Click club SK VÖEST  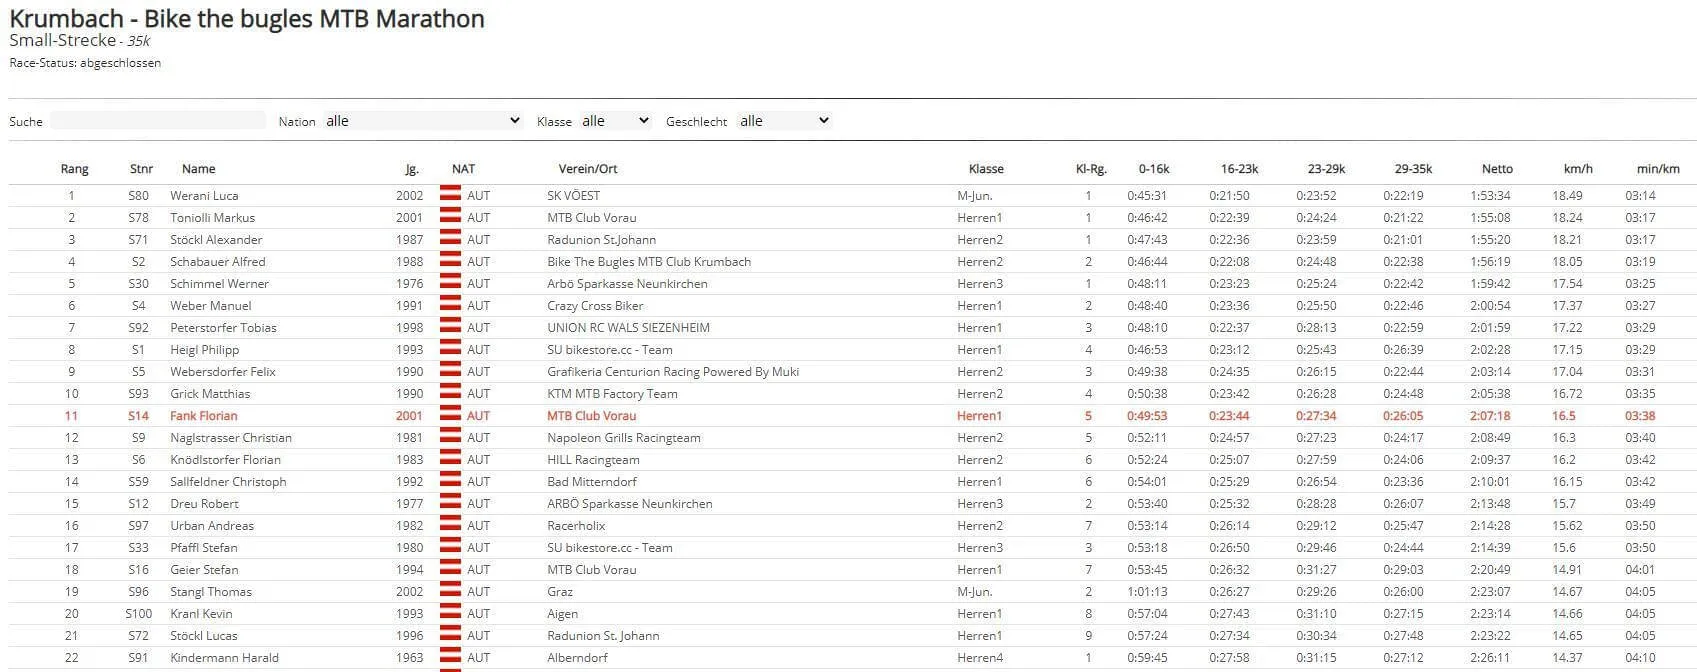(x=574, y=196)
